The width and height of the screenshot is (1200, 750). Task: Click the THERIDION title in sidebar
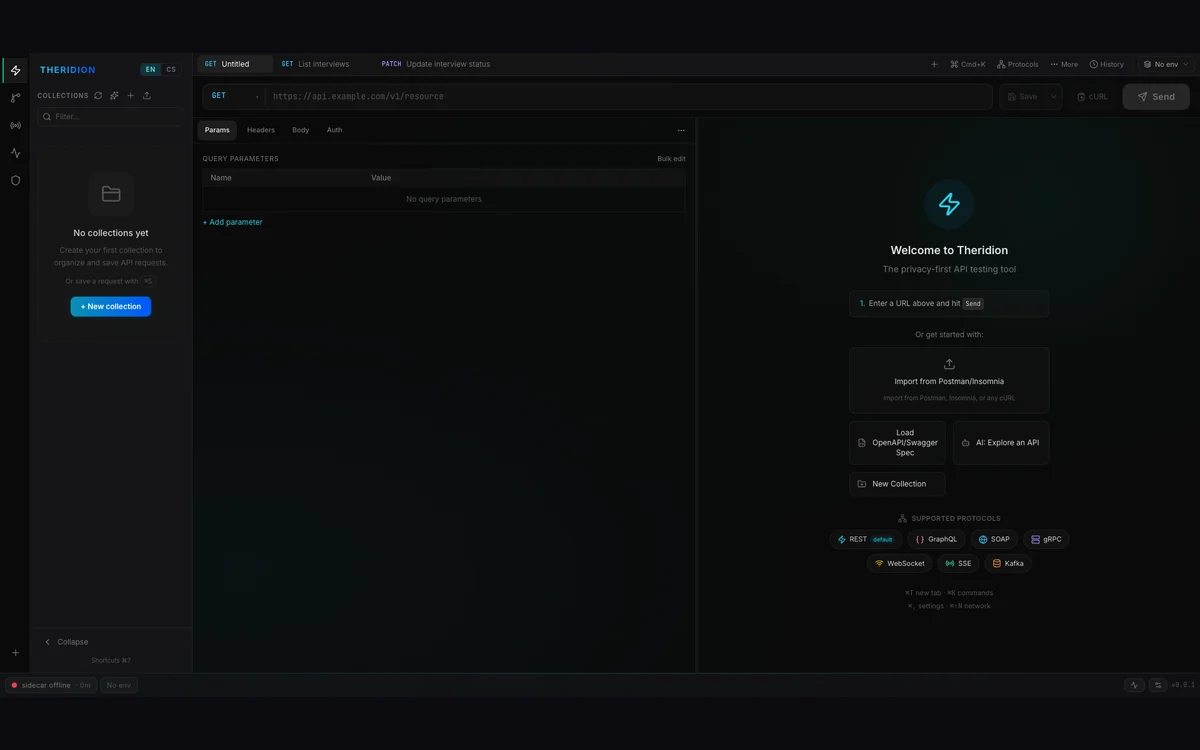tap(68, 70)
